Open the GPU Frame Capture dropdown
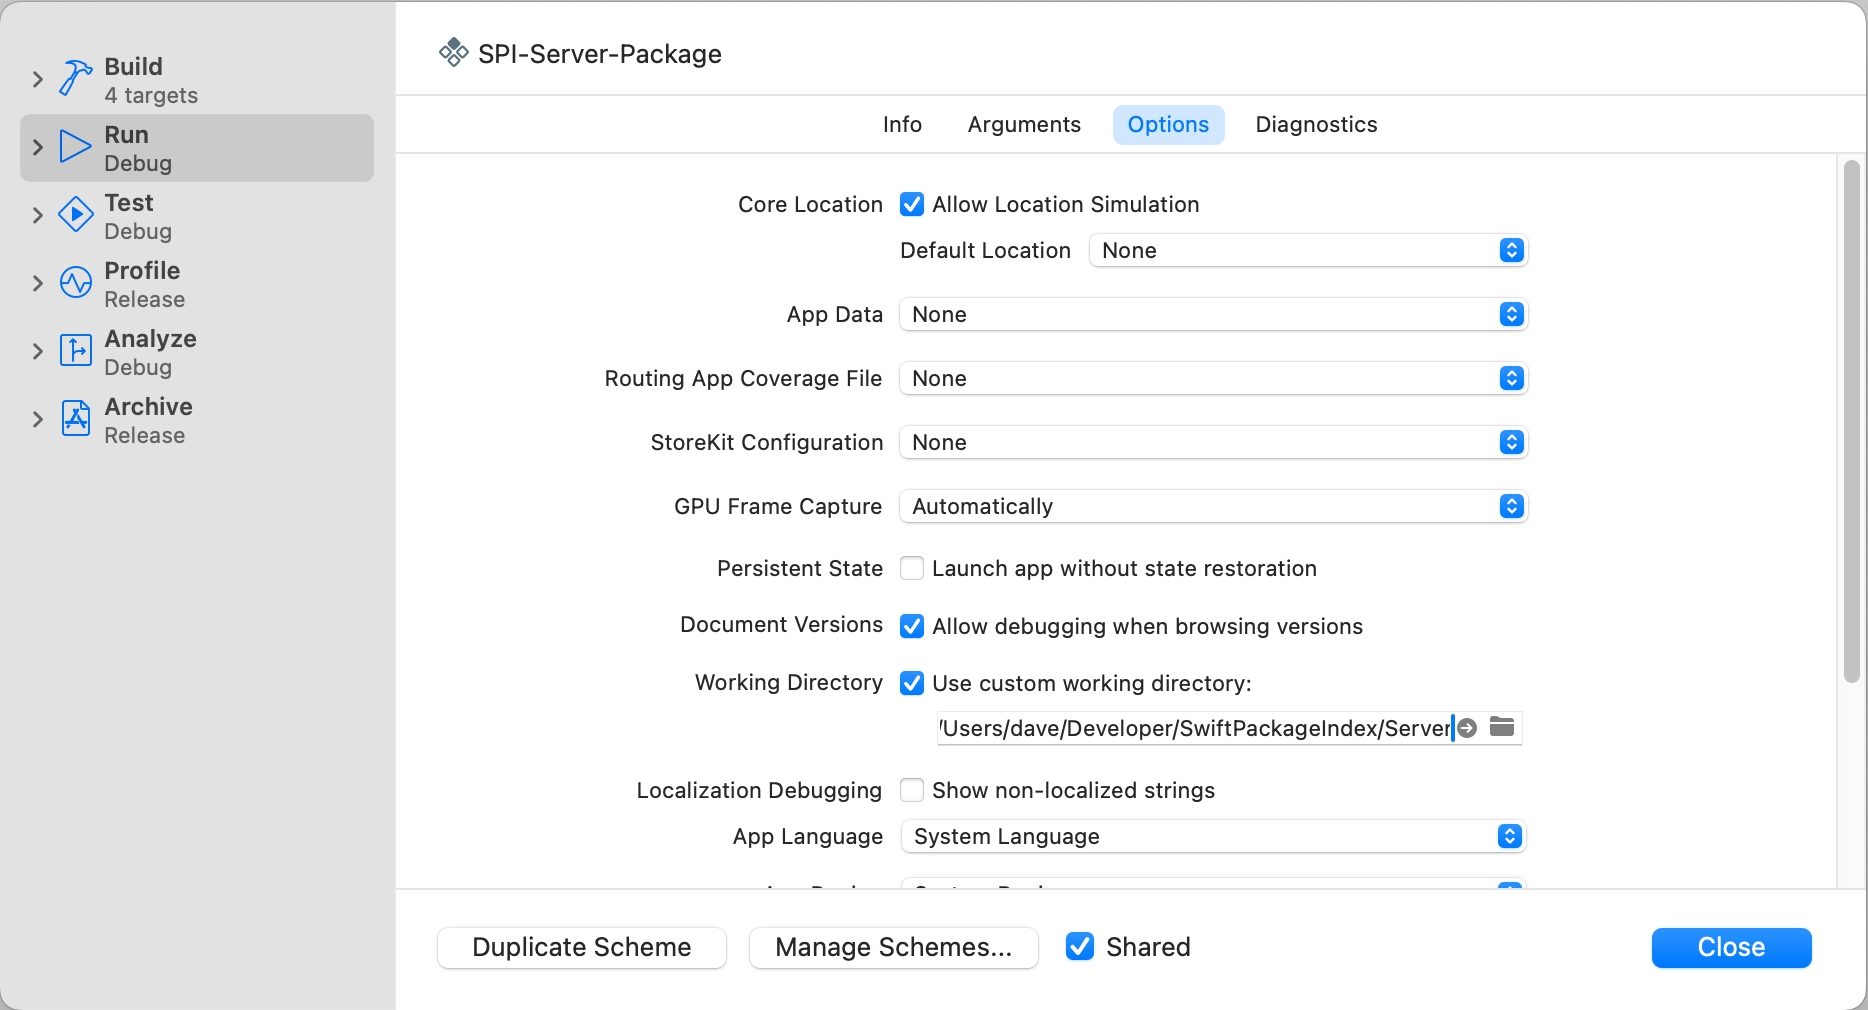The height and width of the screenshot is (1010, 1868). tap(1213, 507)
